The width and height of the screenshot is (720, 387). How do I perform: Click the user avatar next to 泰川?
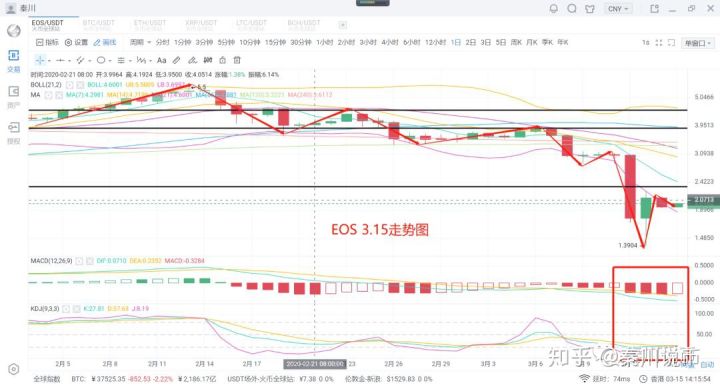pos(11,8)
